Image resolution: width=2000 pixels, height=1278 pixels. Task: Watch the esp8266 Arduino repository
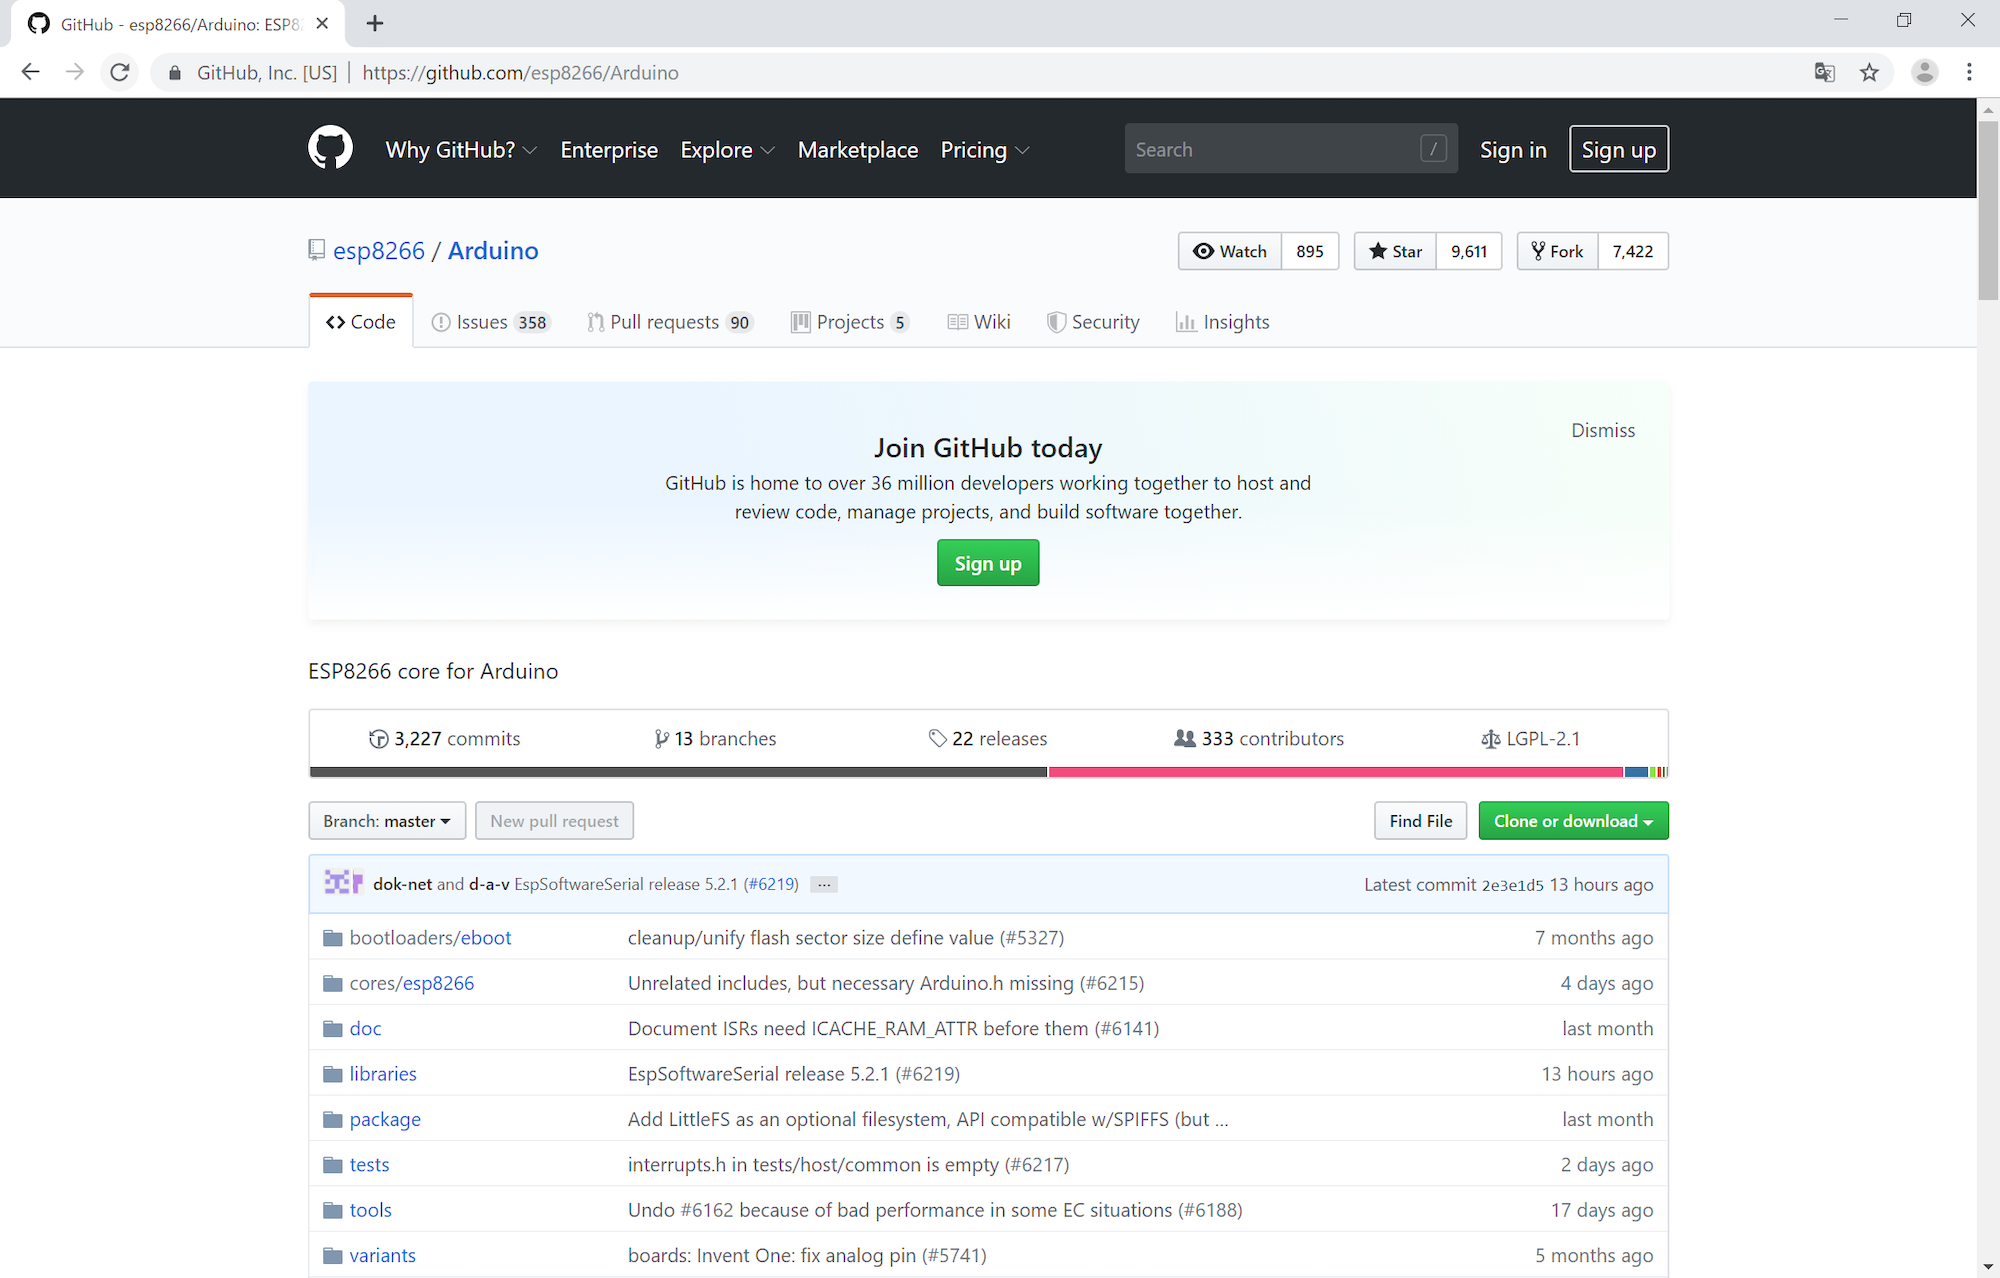[1230, 251]
